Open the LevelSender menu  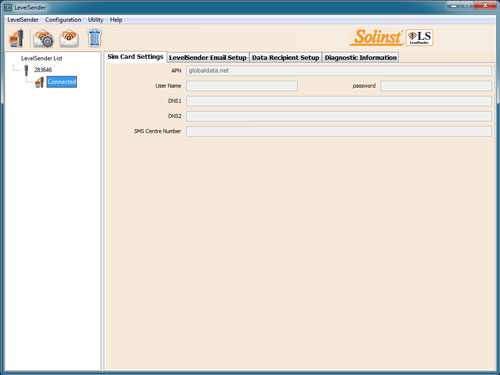click(x=23, y=20)
